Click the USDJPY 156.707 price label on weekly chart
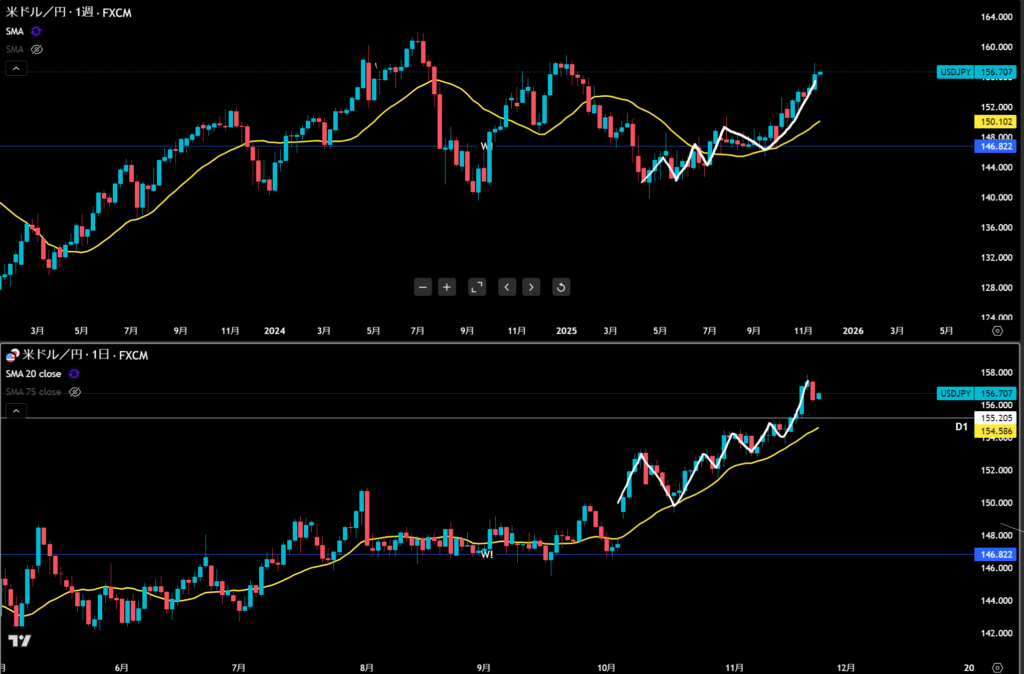 pos(964,72)
